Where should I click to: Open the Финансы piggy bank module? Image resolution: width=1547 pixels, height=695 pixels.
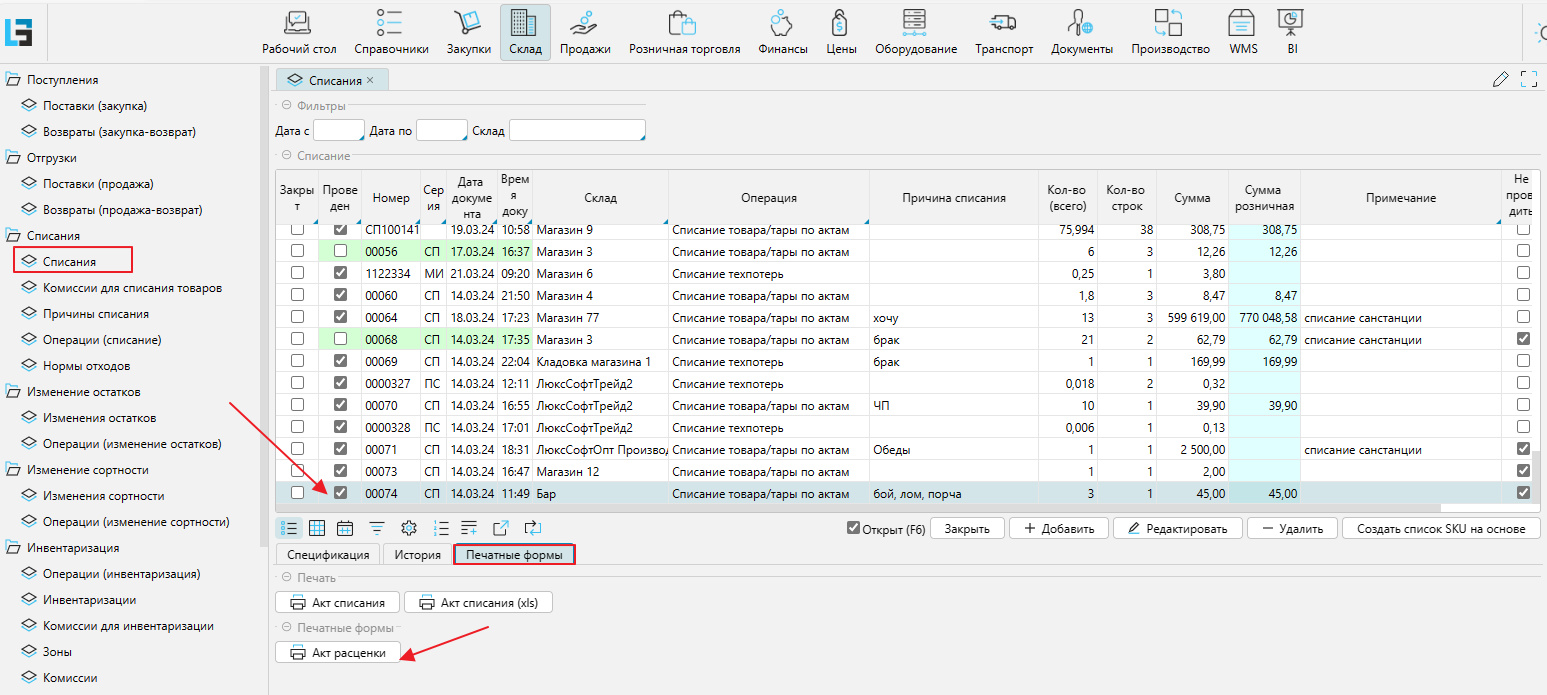pos(782,32)
